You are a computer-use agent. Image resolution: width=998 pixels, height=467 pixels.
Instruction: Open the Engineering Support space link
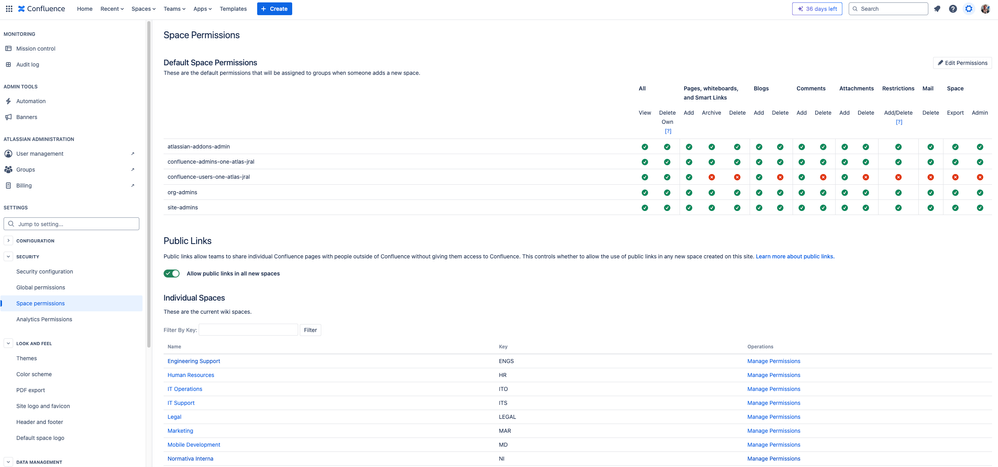coord(193,361)
